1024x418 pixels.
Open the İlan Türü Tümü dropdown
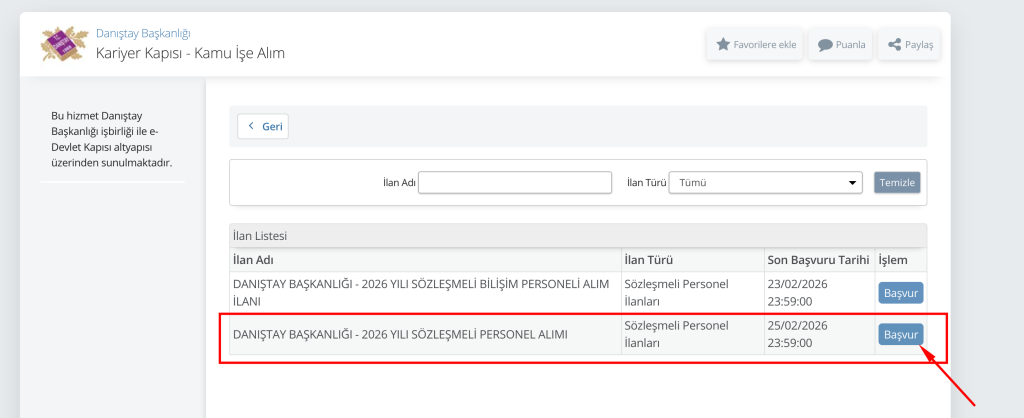coord(765,182)
